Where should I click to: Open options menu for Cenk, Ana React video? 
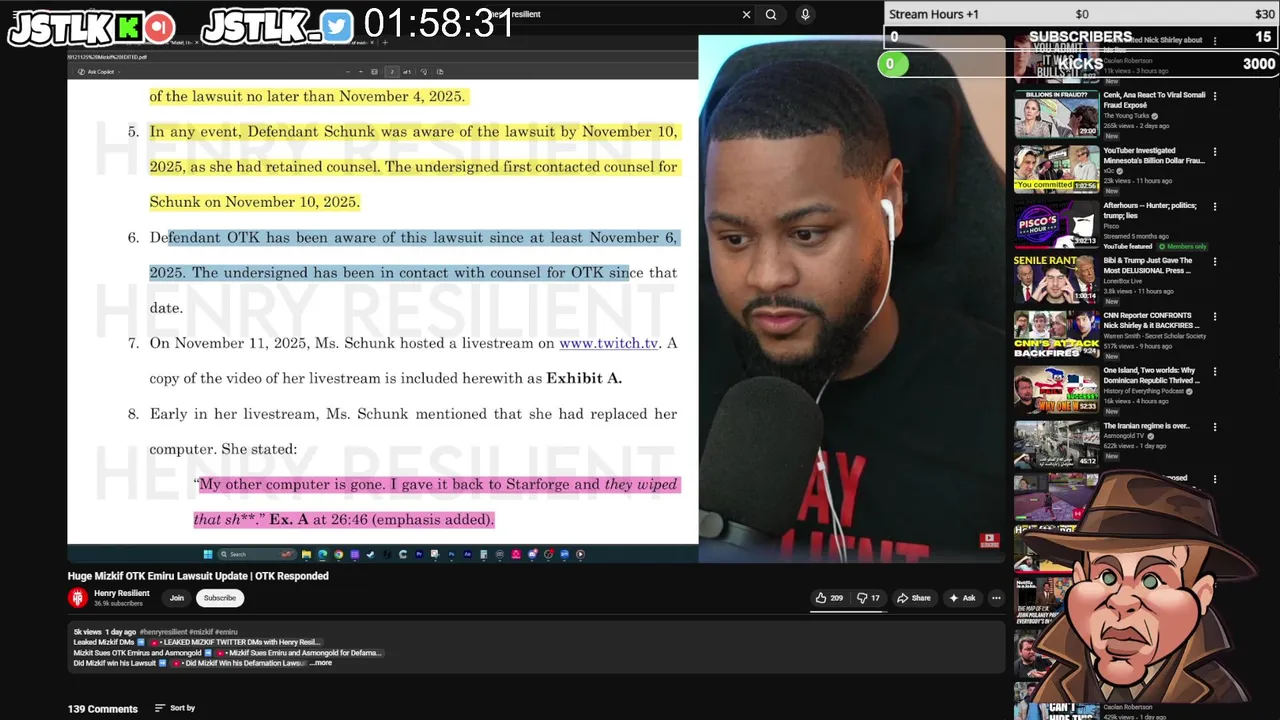pyautogui.click(x=1215, y=96)
